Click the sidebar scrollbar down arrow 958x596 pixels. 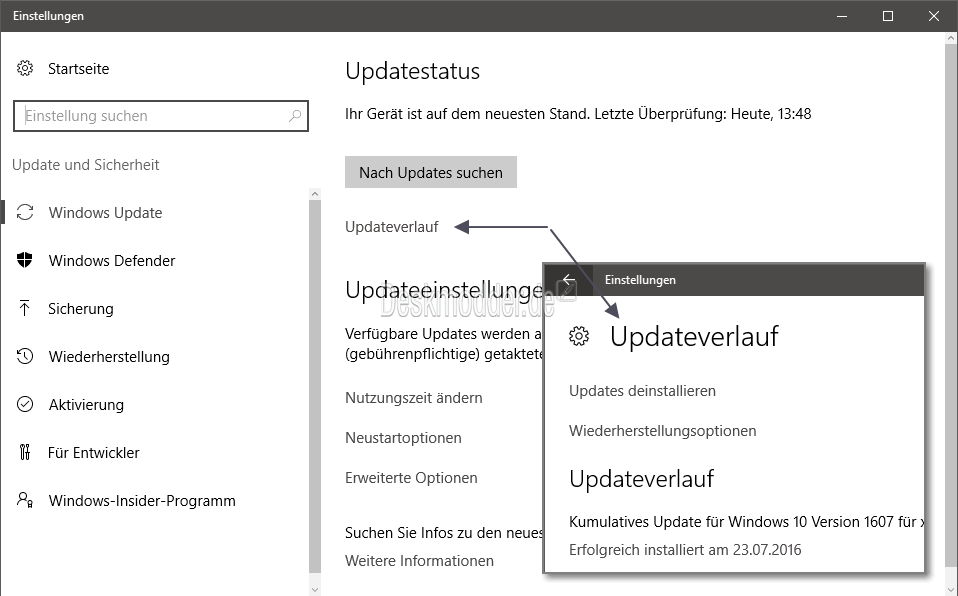[x=315, y=590]
